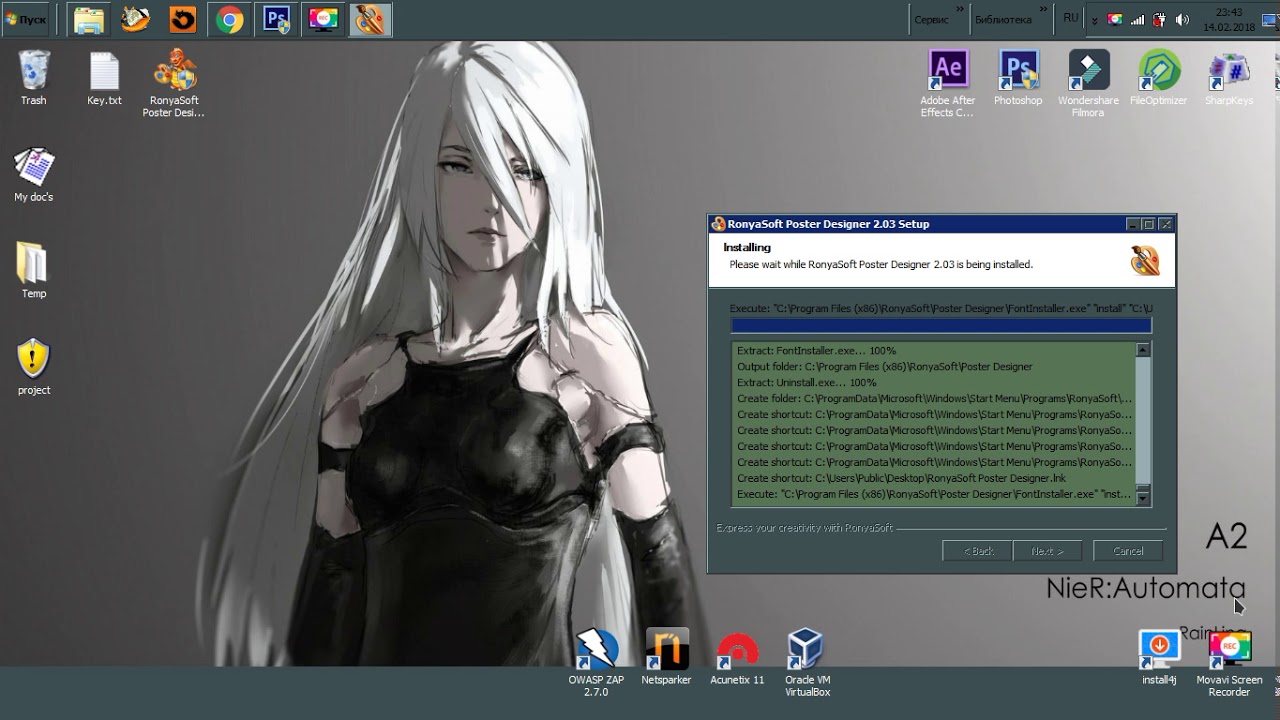Click the 'Installing' heading in setup
The image size is (1280, 720).
[747, 248]
